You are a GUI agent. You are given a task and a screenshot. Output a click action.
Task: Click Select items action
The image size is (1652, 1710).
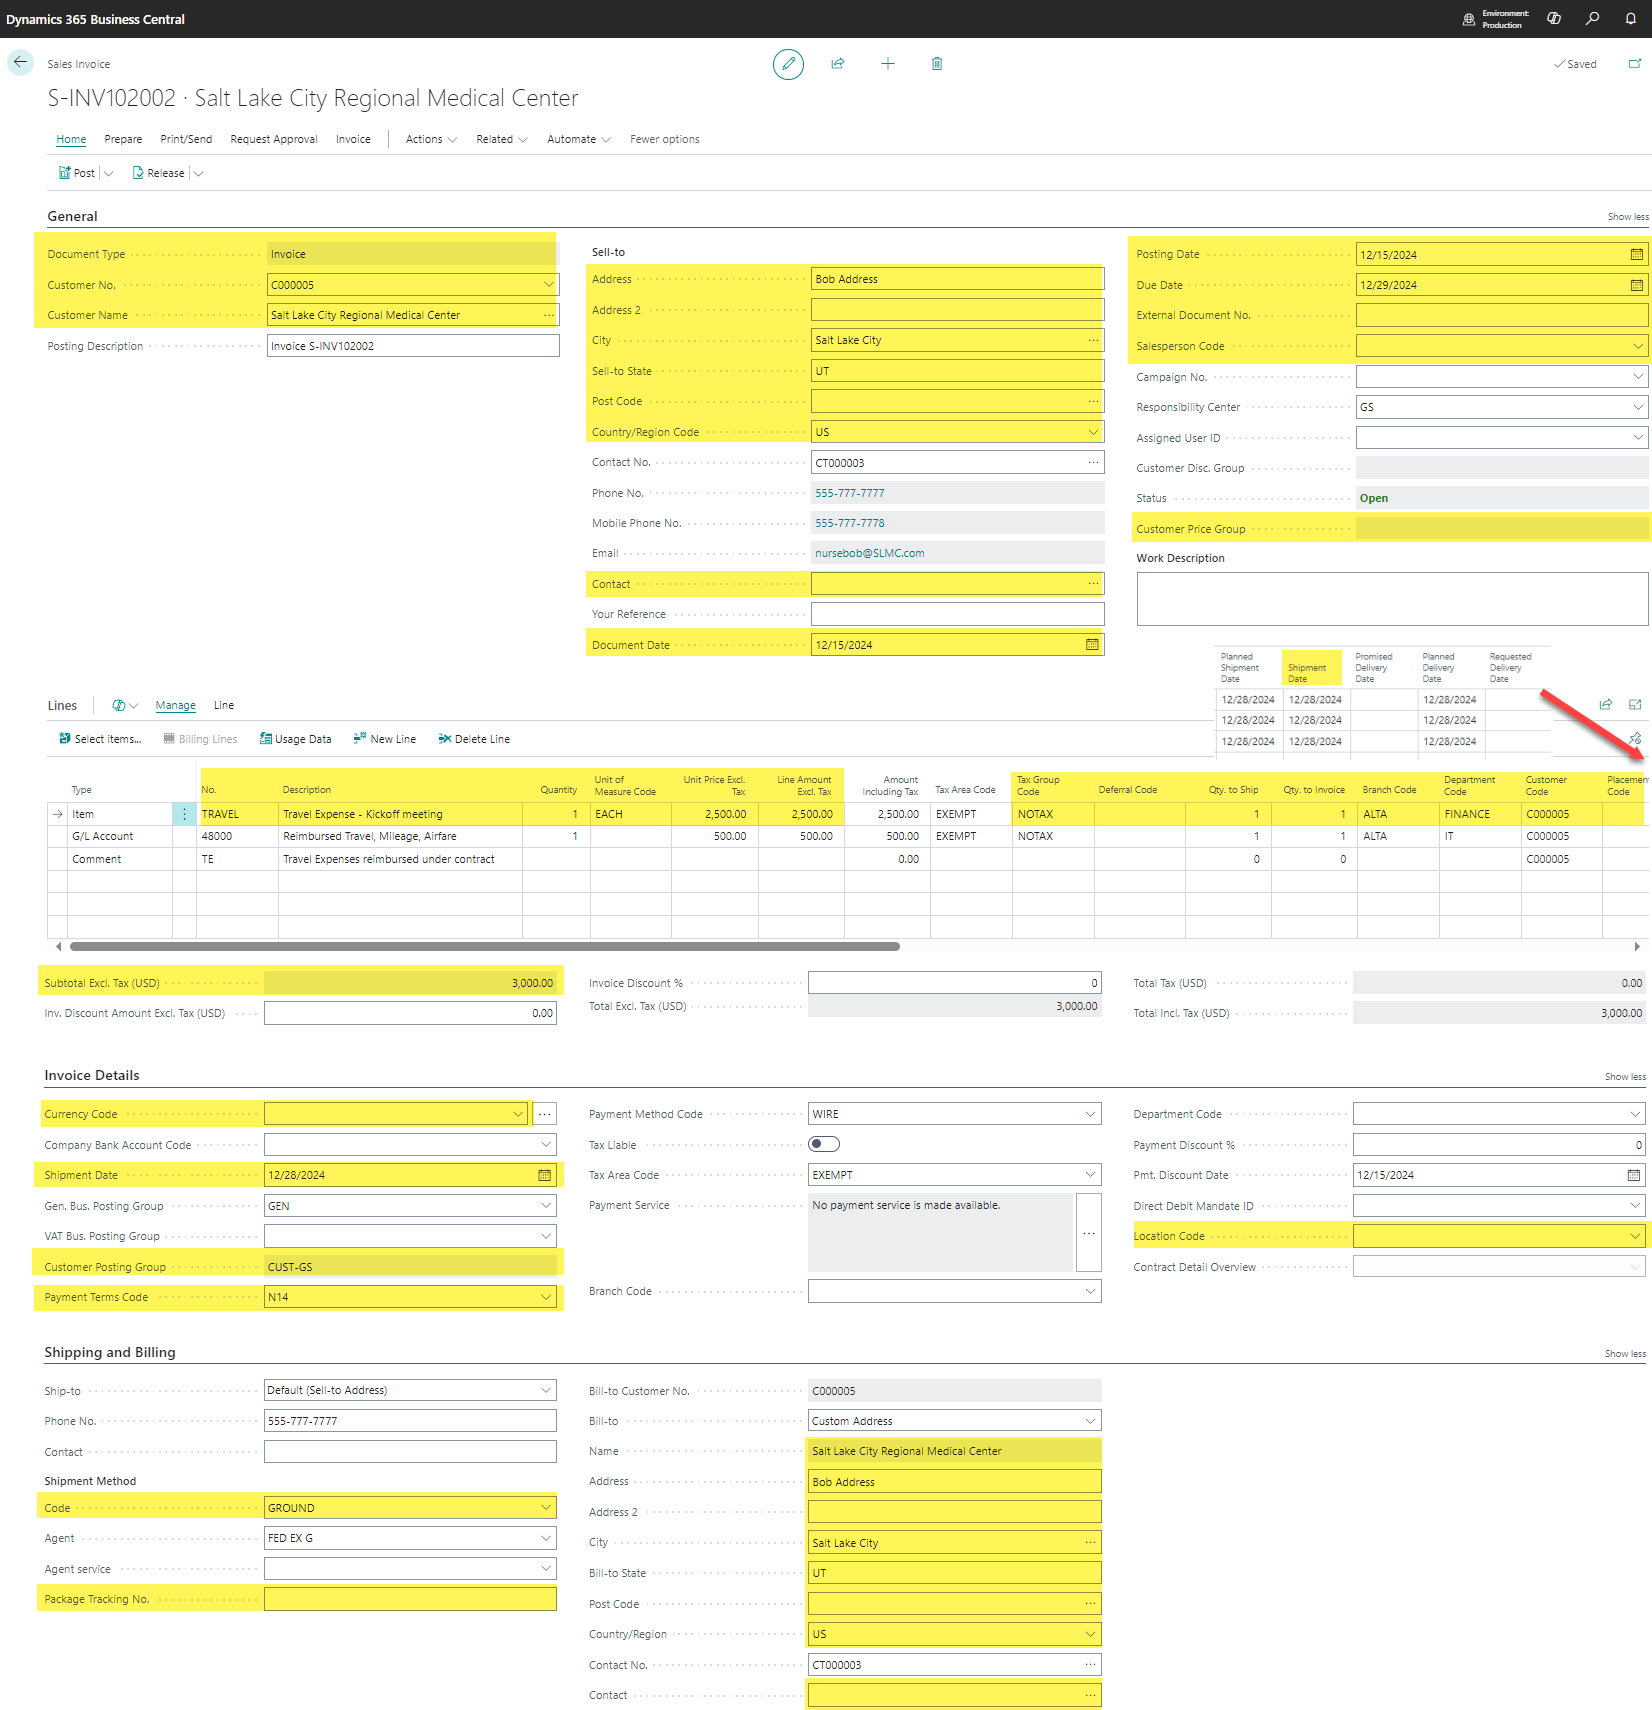point(100,739)
